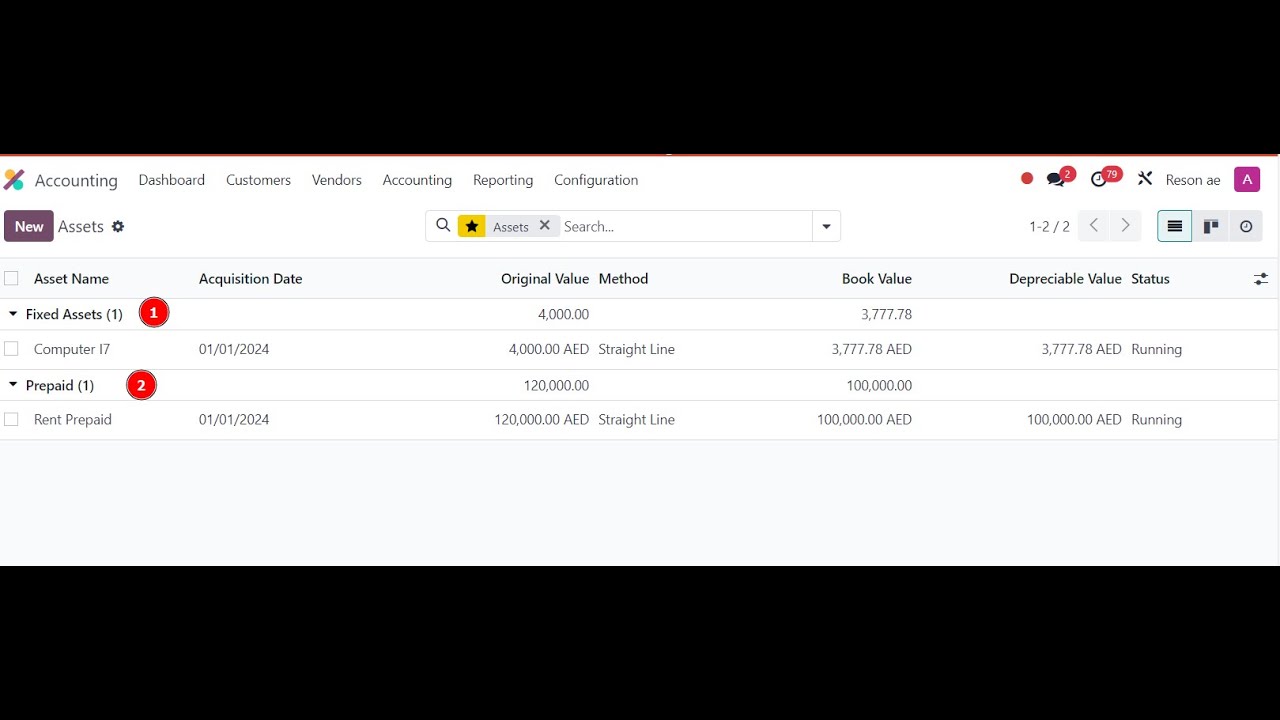Select the Computer I7 row checkbox
The width and height of the screenshot is (1280, 720).
[11, 349]
